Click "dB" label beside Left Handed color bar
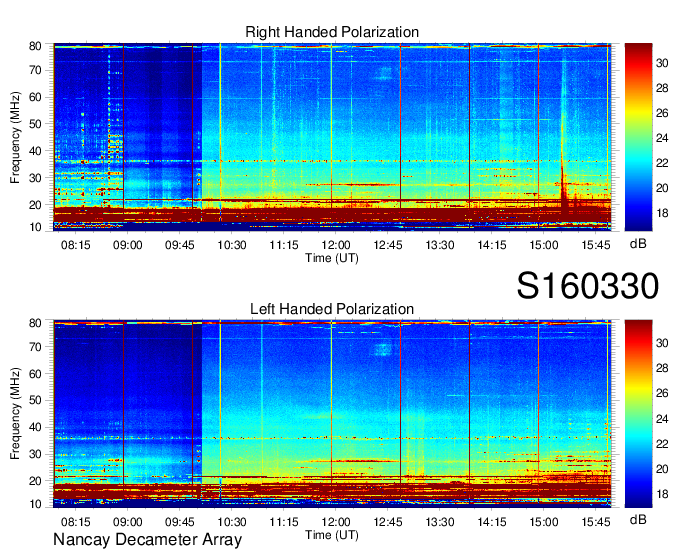 (x=638, y=519)
